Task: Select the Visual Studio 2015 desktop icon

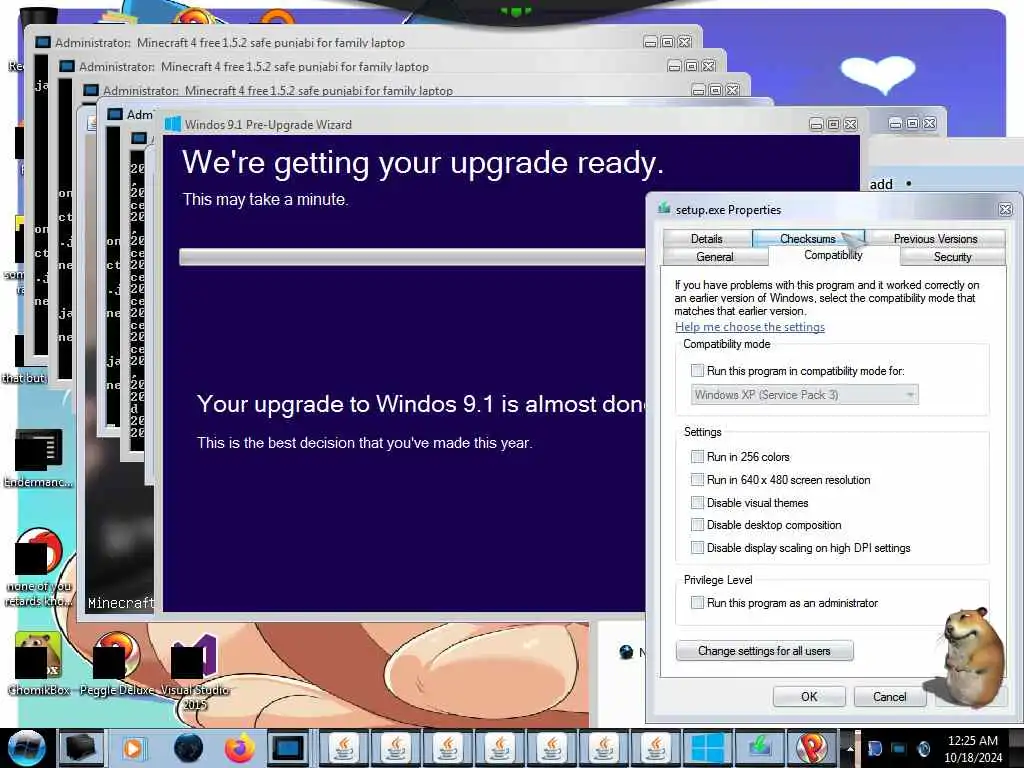Action: [x=194, y=673]
